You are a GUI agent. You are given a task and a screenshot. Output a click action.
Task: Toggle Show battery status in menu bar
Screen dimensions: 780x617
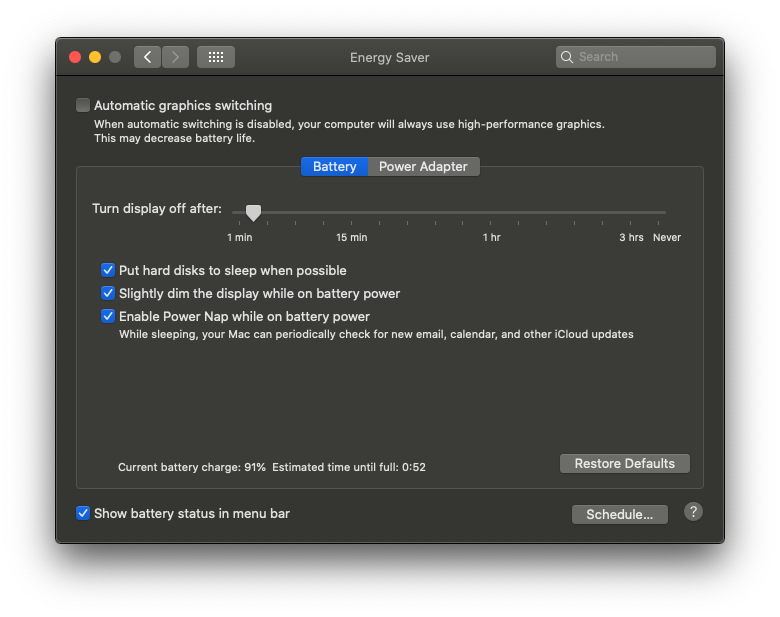click(x=83, y=513)
